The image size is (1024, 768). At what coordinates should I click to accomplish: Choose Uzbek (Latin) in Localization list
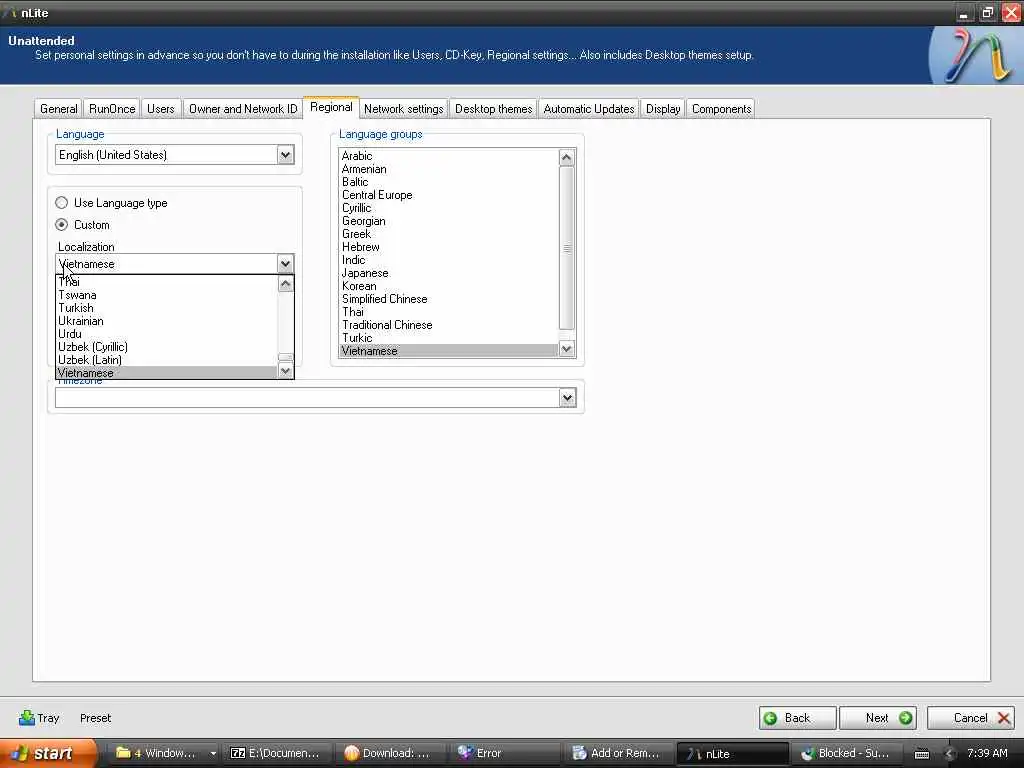point(167,360)
